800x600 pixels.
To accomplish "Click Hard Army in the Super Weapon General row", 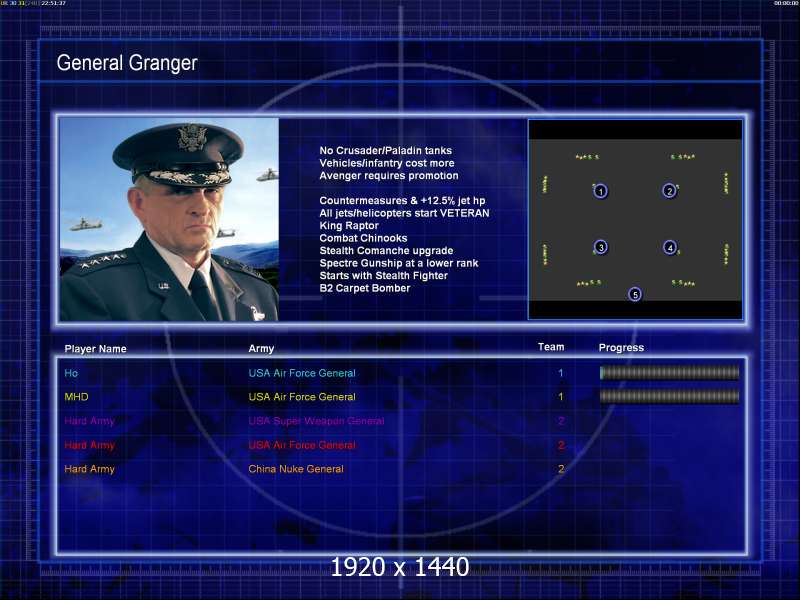I will point(89,421).
